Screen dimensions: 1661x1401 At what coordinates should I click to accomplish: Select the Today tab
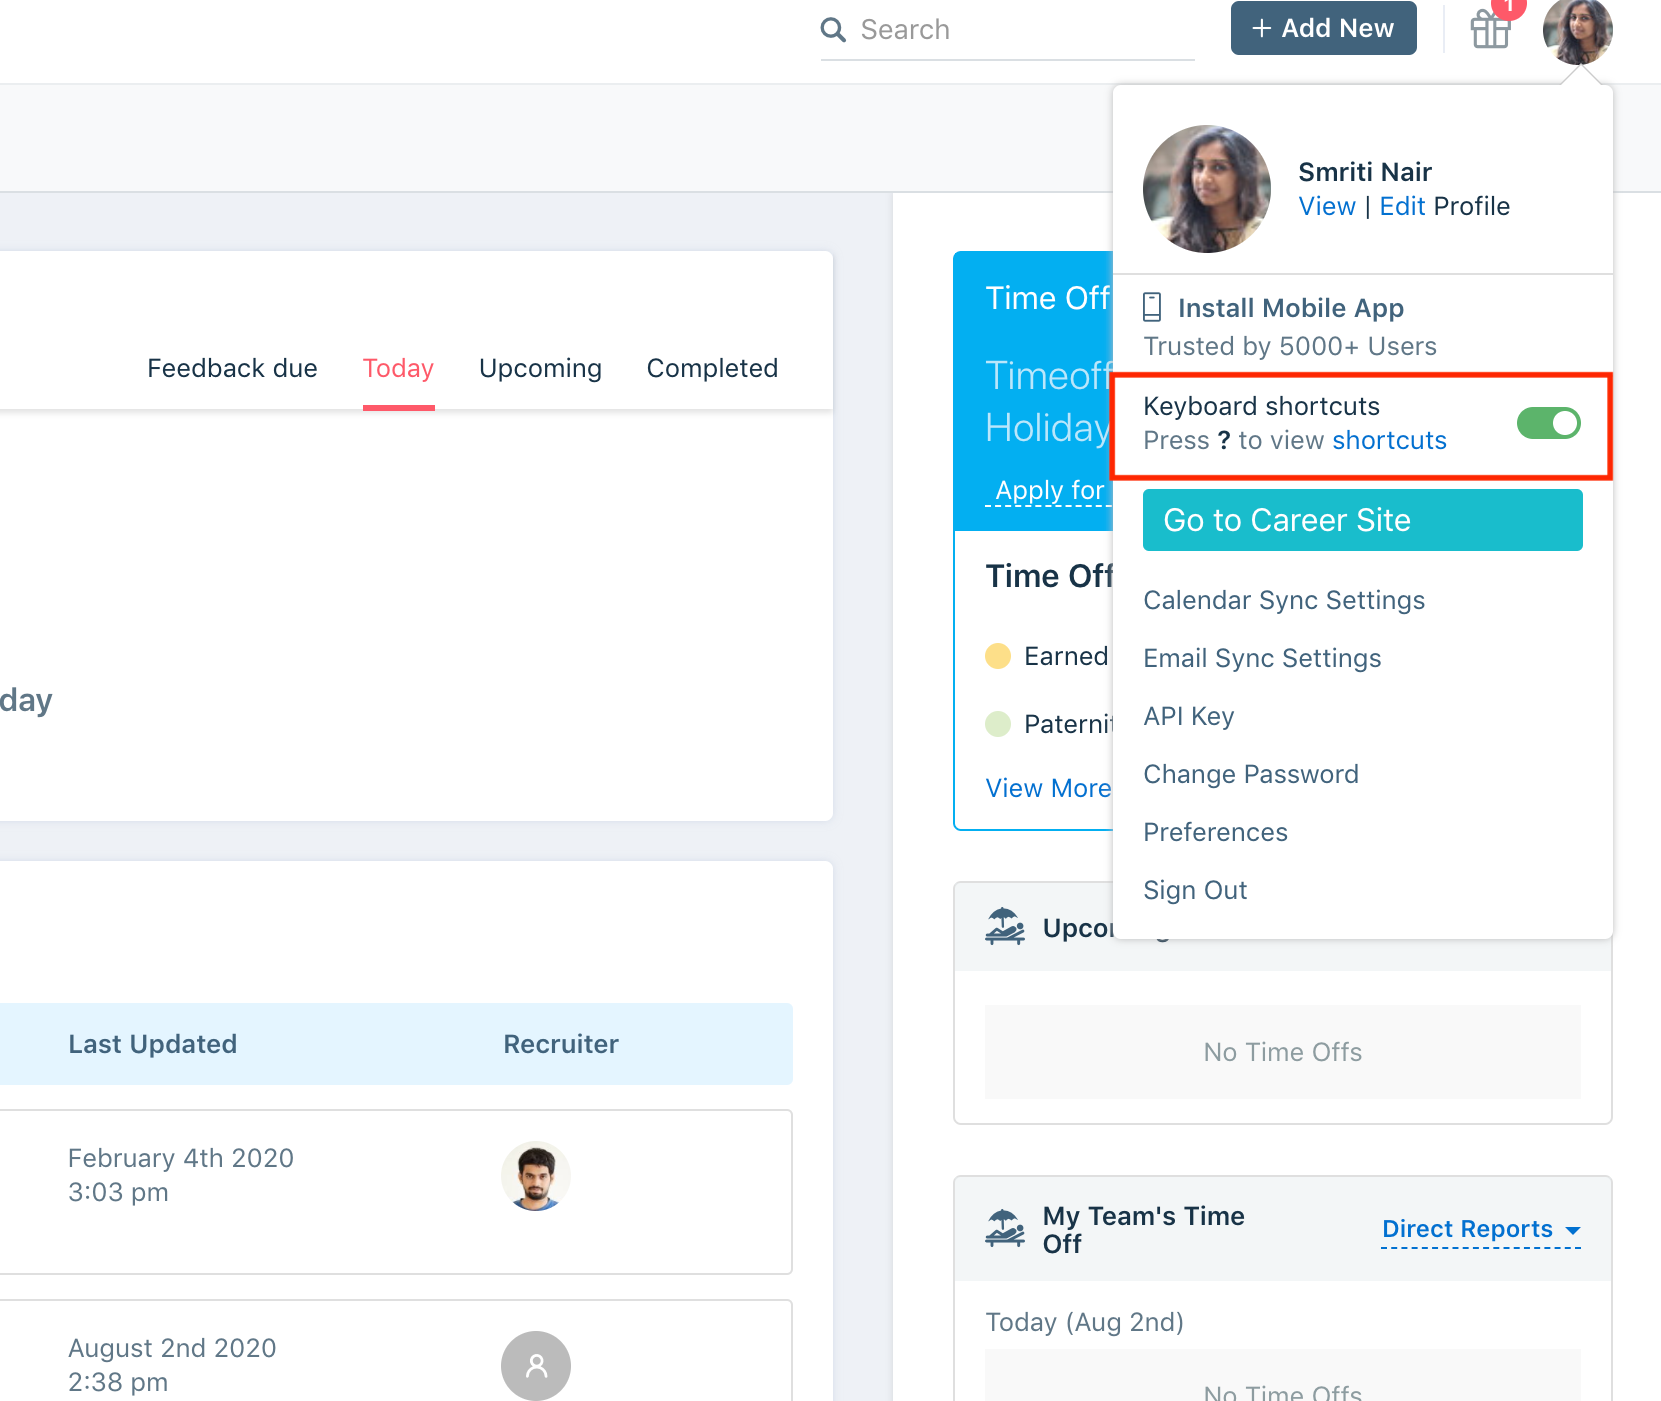point(398,368)
